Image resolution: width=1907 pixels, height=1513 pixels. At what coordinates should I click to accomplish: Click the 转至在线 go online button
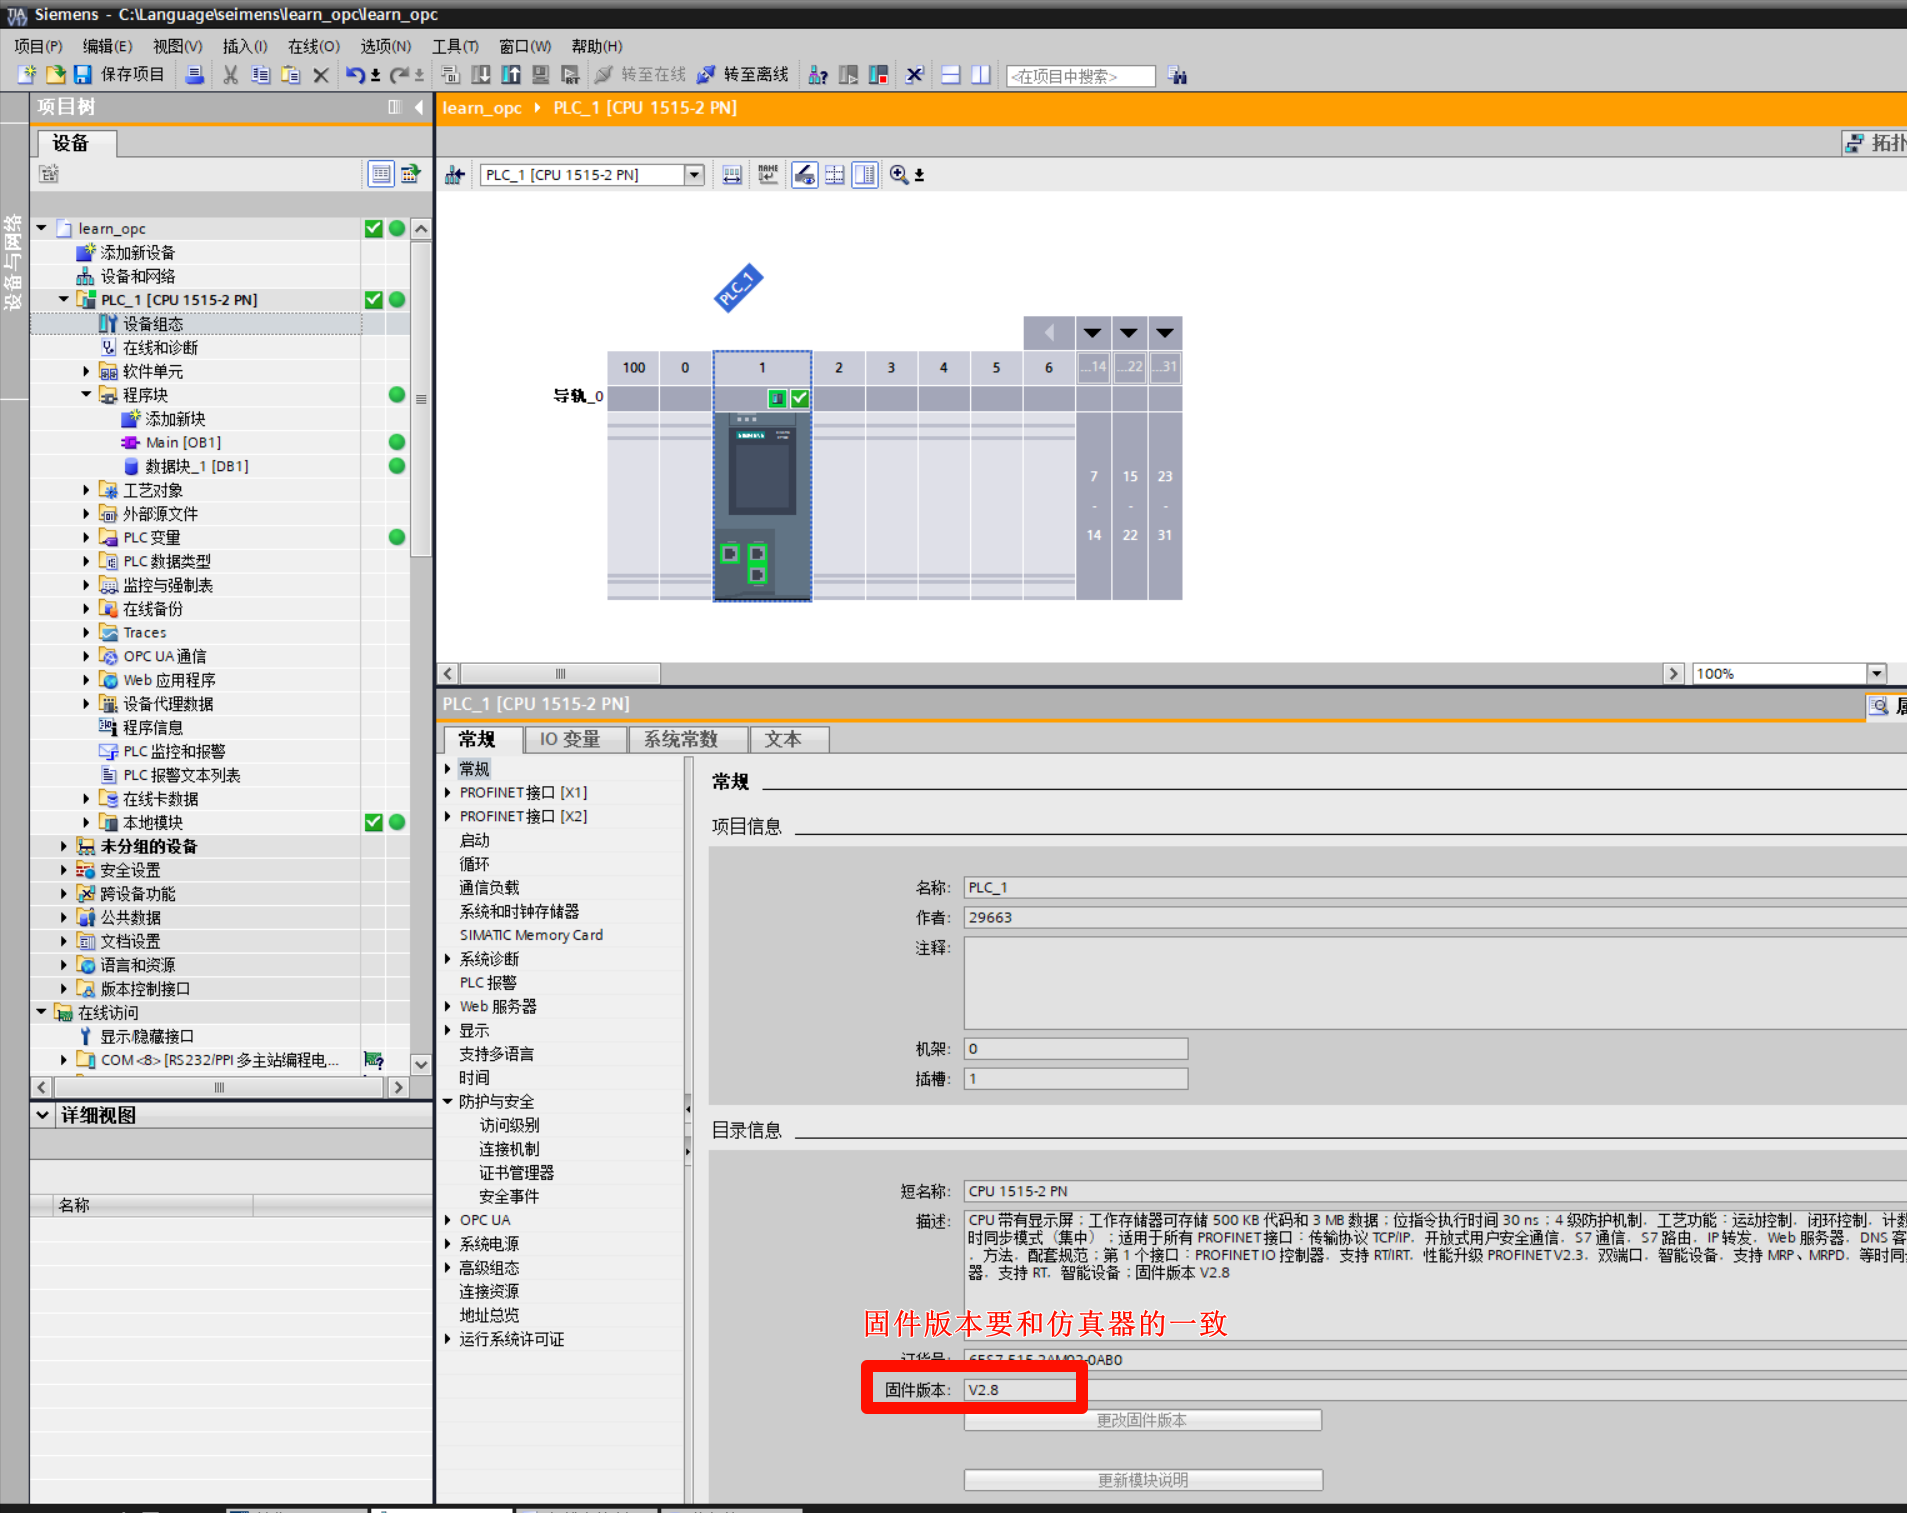coord(640,75)
